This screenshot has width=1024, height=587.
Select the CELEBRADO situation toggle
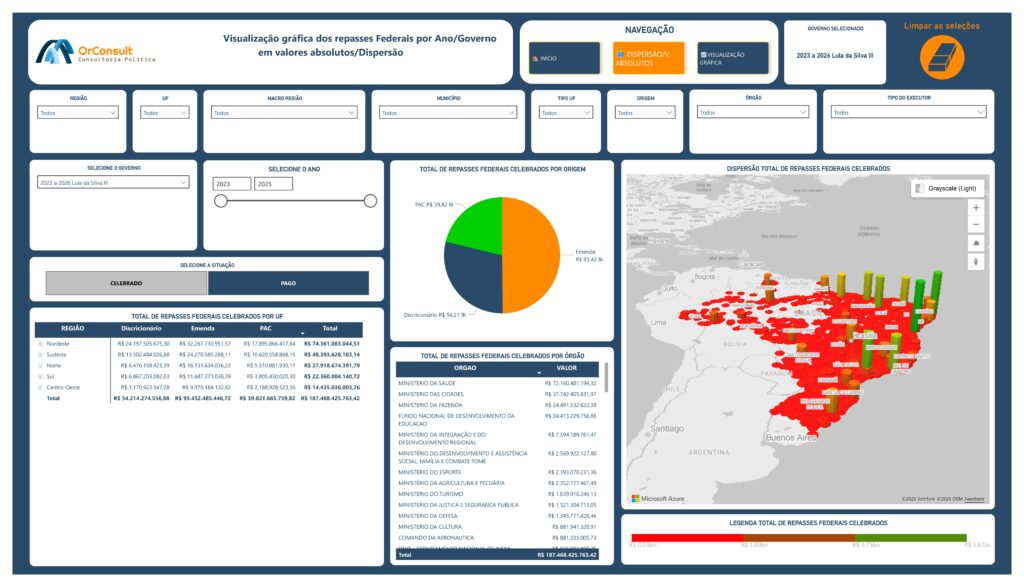click(126, 283)
